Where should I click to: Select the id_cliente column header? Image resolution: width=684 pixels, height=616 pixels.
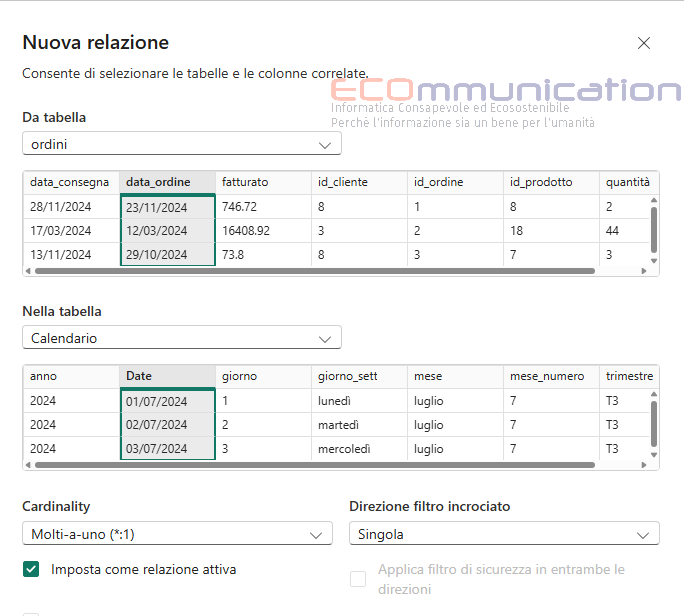pos(359,182)
